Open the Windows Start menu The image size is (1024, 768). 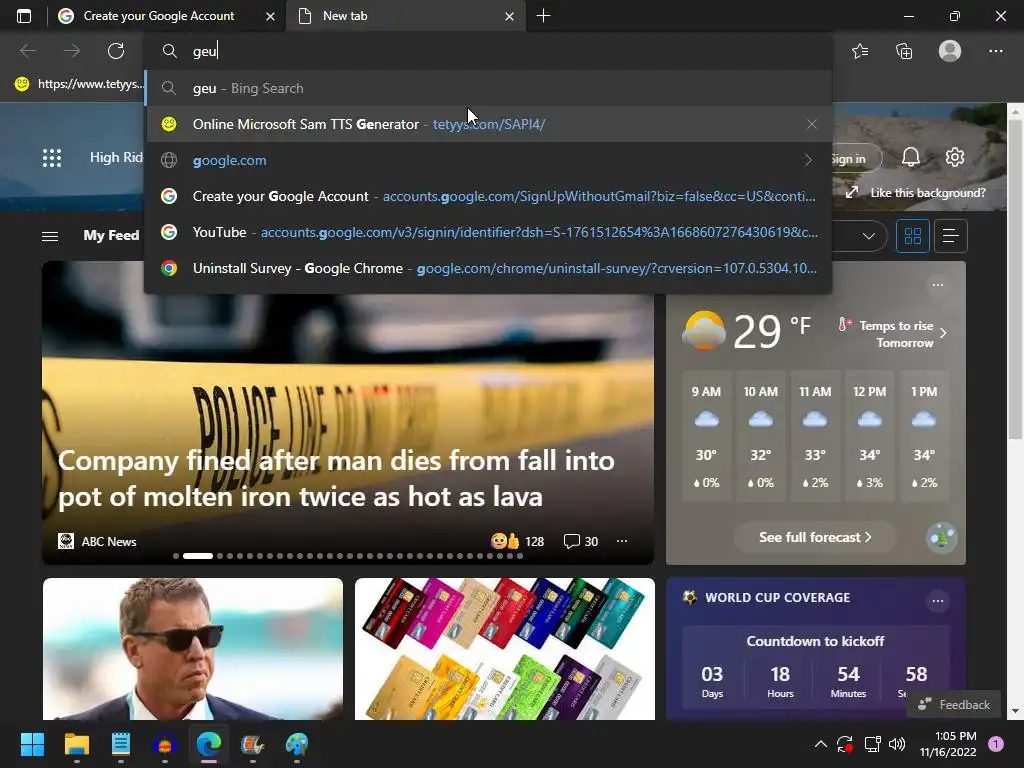click(32, 744)
